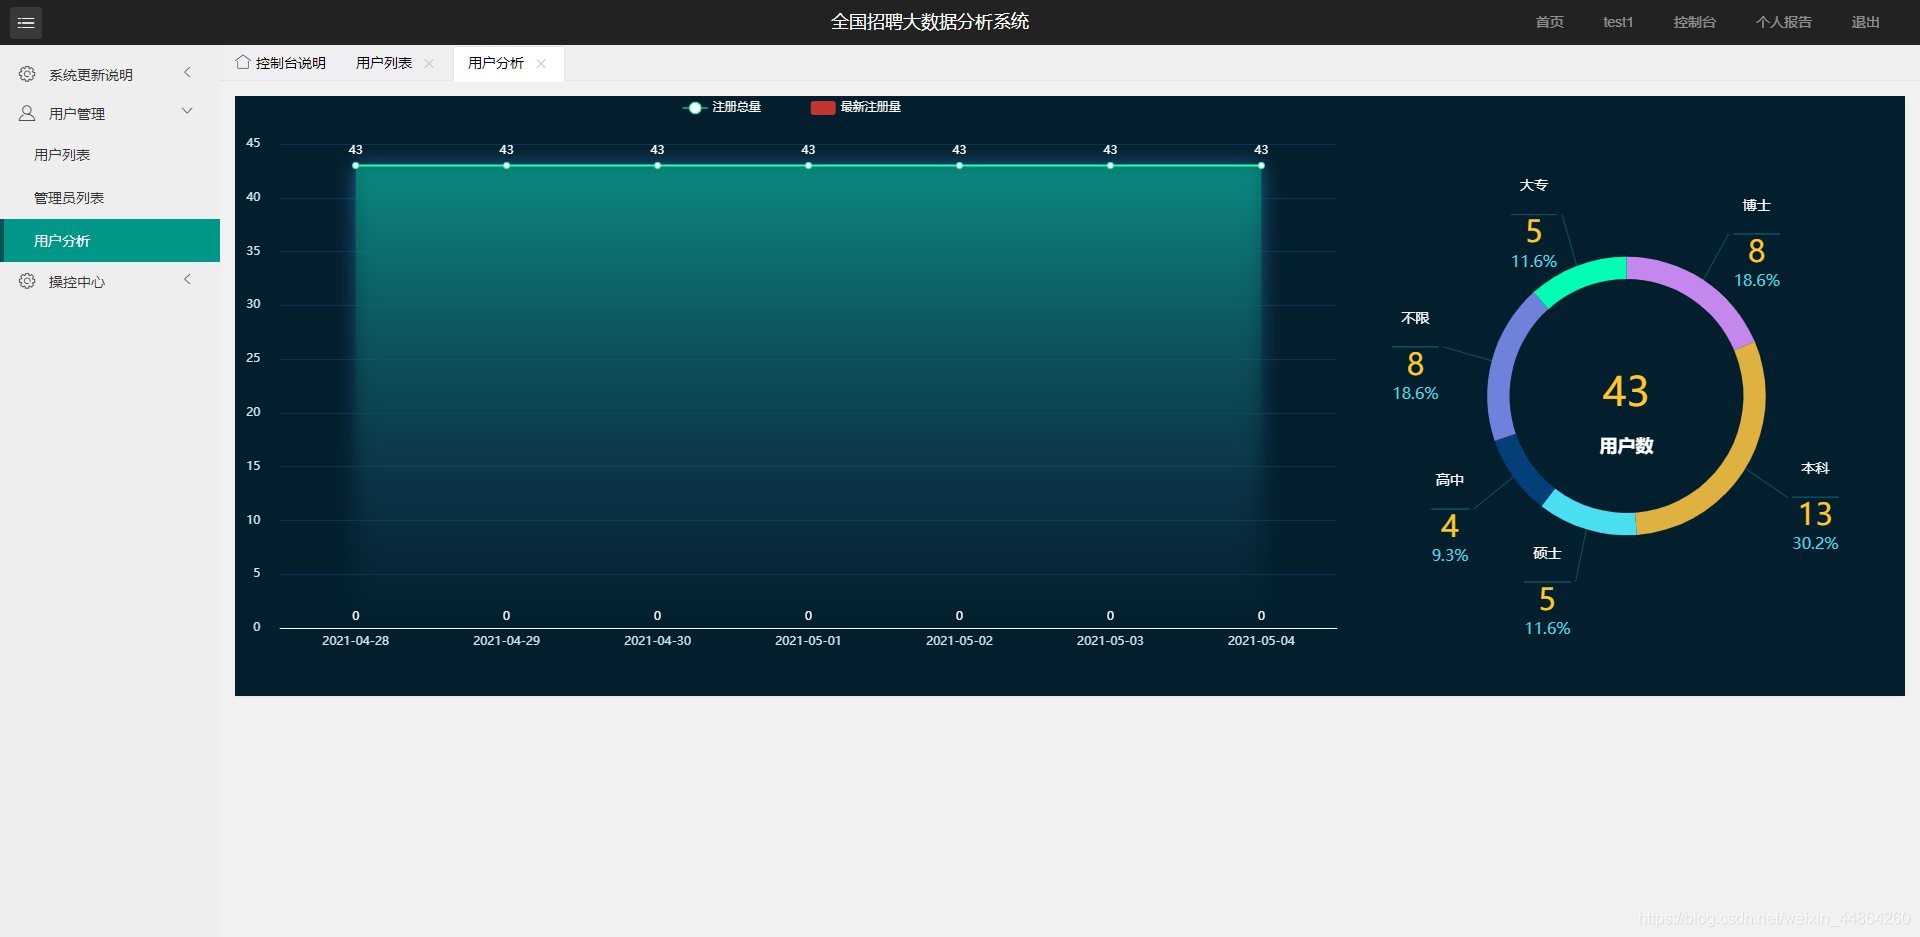Click the 注册总量 legend line marker
The height and width of the screenshot is (937, 1920).
tap(695, 108)
